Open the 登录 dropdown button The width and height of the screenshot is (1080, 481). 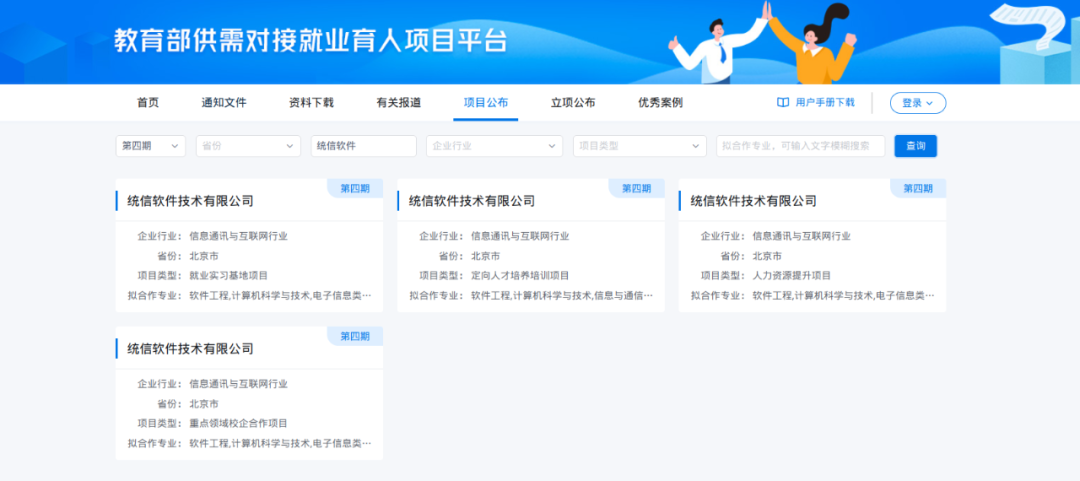tap(917, 103)
